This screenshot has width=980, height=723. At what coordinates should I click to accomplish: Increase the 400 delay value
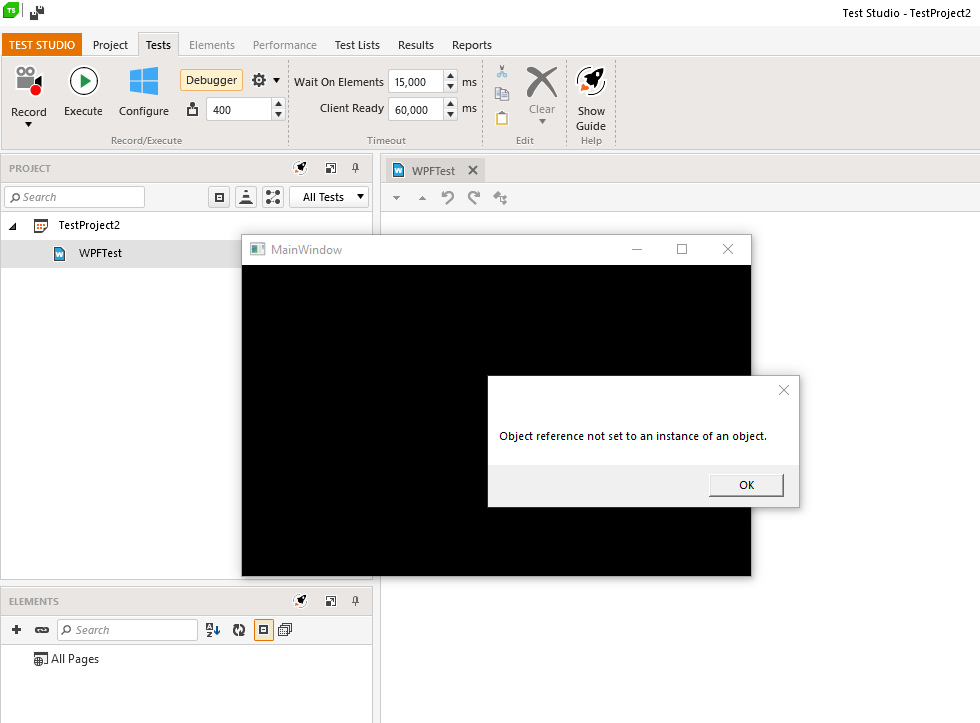(279, 104)
